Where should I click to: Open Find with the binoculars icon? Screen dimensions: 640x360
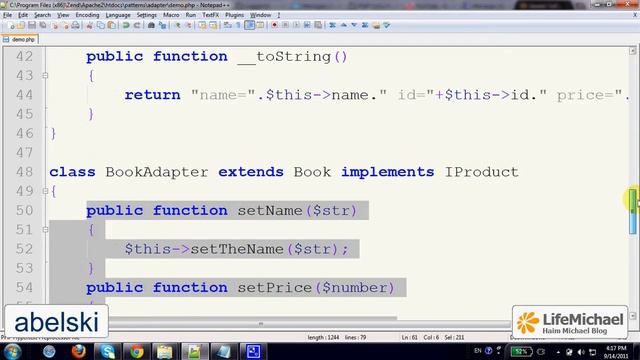pyautogui.click(x=151, y=25)
